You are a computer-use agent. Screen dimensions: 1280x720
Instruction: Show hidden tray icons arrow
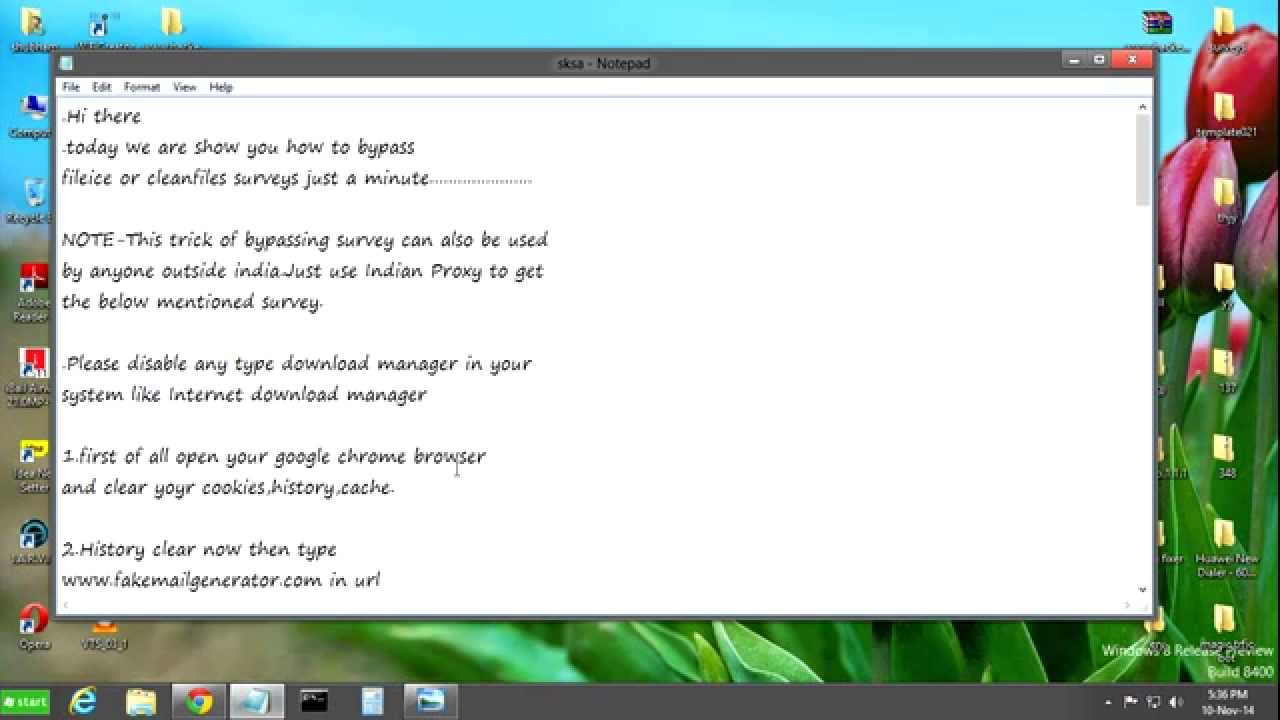[x=1108, y=702]
